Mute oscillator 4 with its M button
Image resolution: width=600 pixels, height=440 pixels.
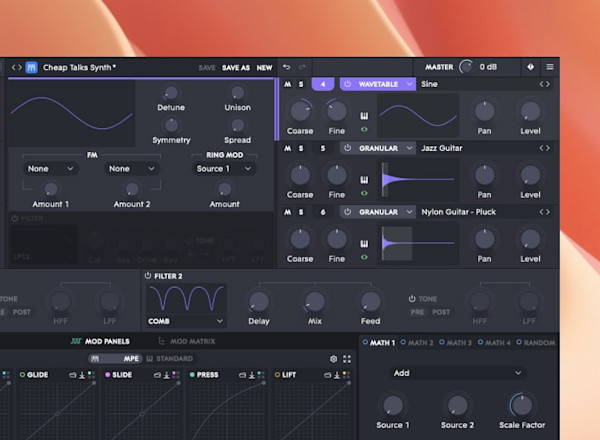[288, 84]
